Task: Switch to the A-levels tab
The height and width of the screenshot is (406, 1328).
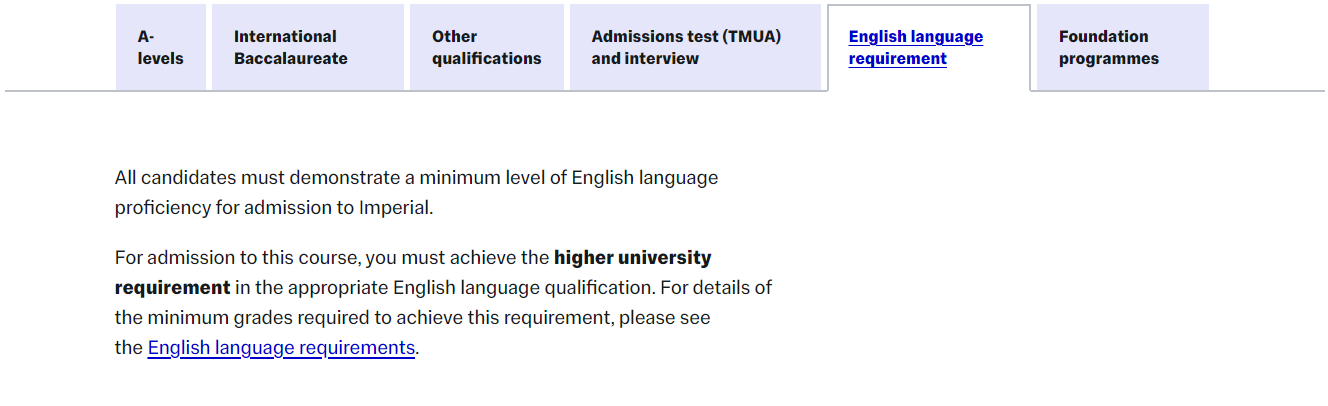Action: [160, 48]
